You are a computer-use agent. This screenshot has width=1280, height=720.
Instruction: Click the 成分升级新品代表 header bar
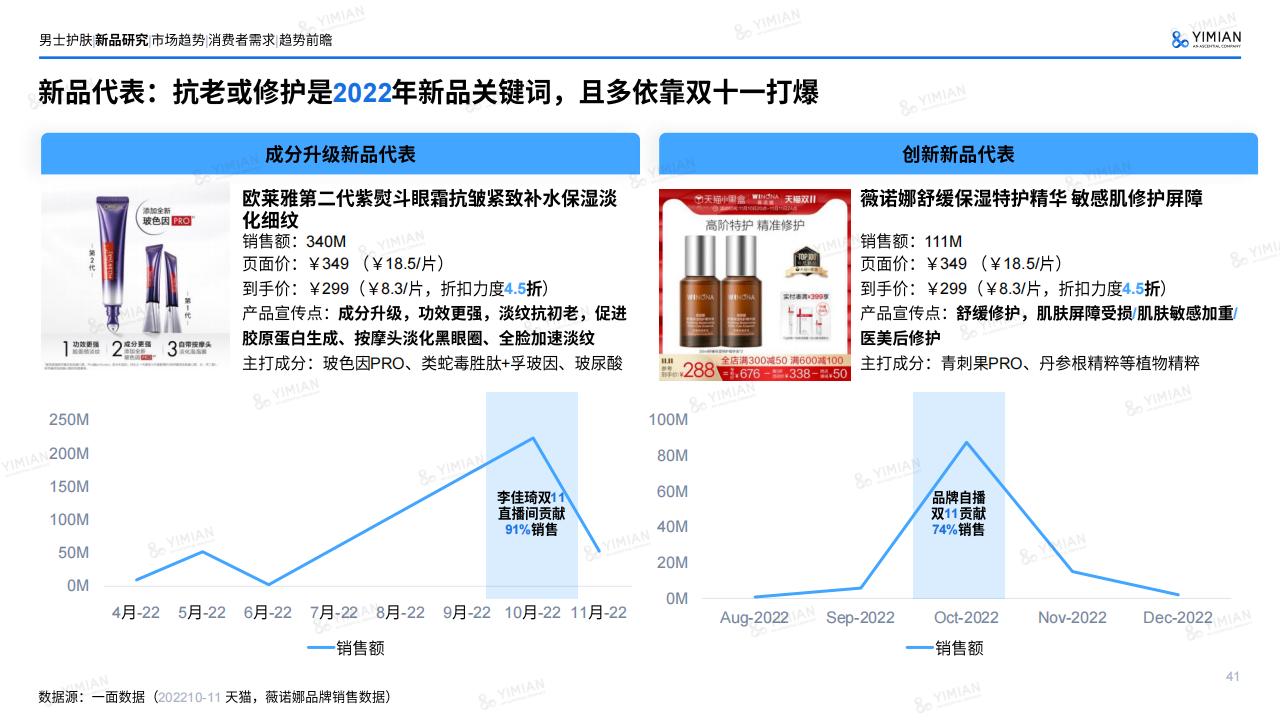click(x=340, y=154)
